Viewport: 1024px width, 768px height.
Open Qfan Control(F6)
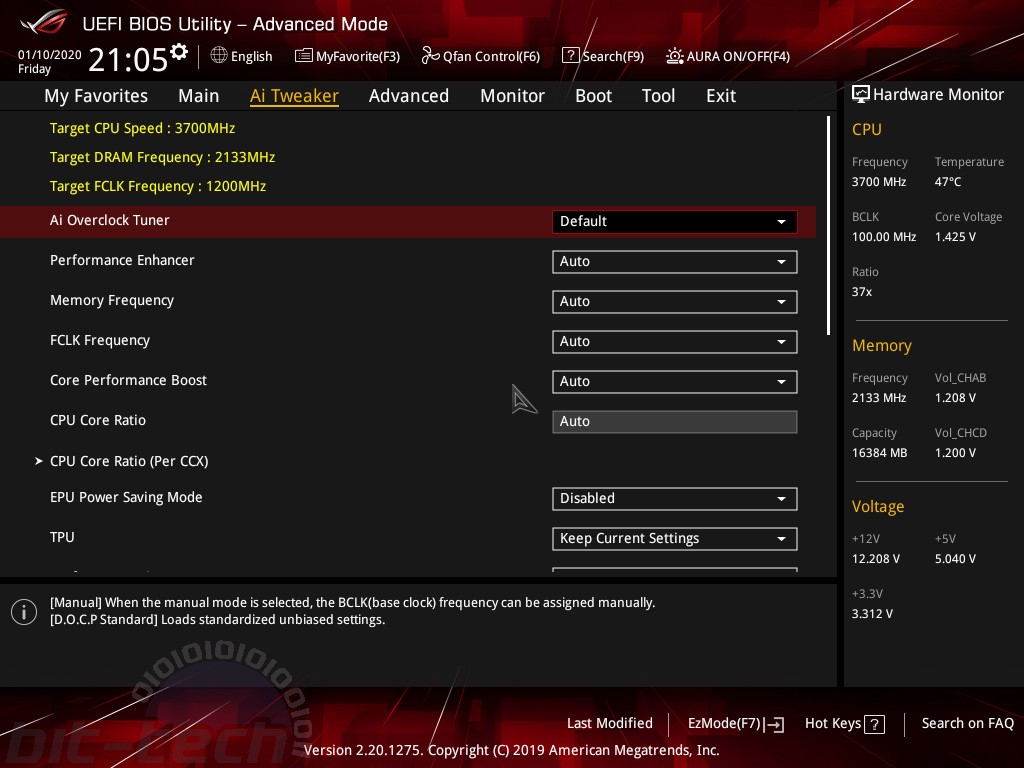click(x=481, y=56)
